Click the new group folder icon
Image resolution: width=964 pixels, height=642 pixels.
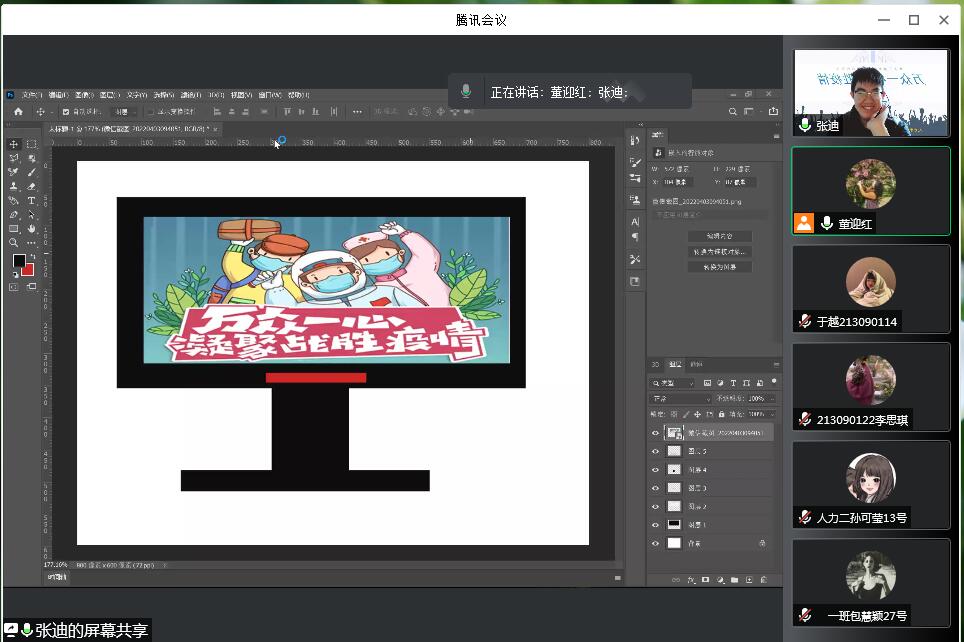click(x=735, y=580)
